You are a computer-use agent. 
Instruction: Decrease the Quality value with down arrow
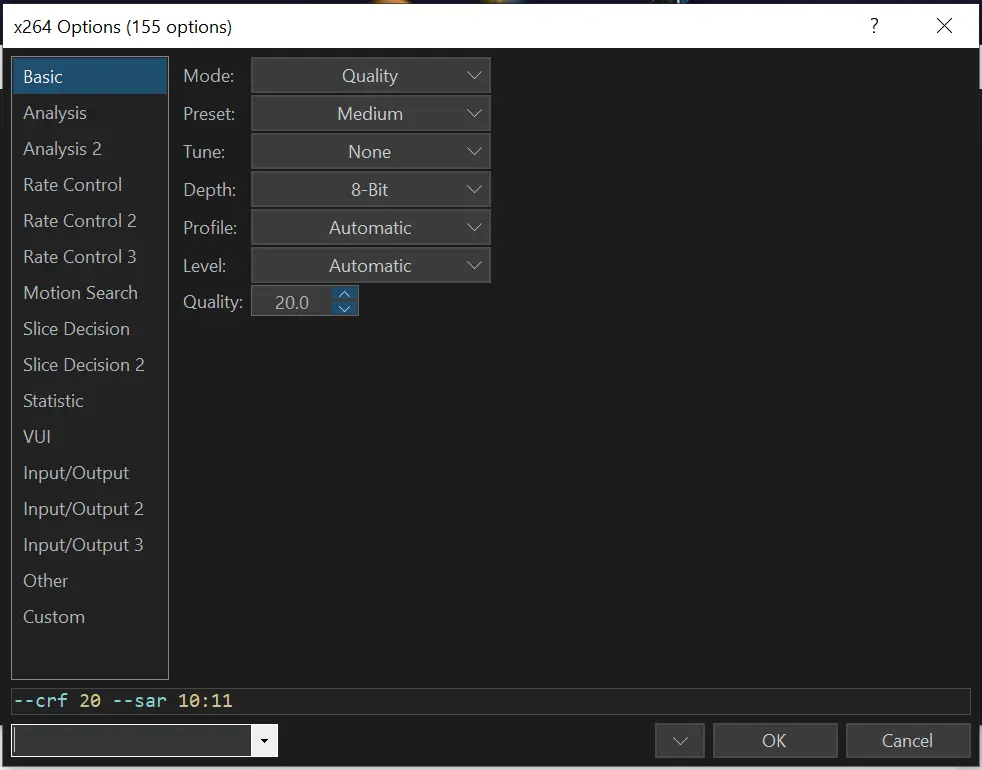pyautogui.click(x=344, y=308)
